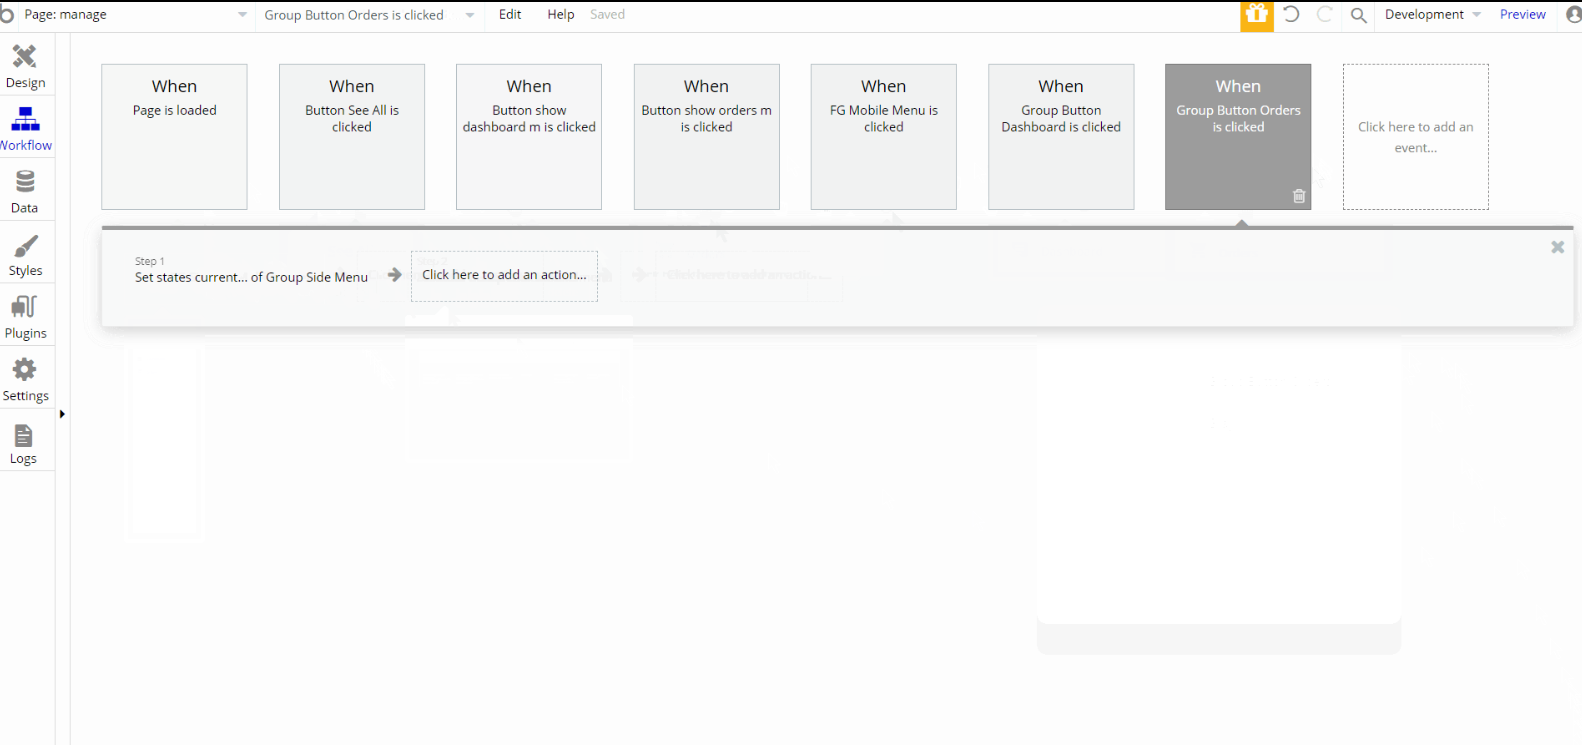Open the Settings tab
The image size is (1582, 745).
point(25,380)
